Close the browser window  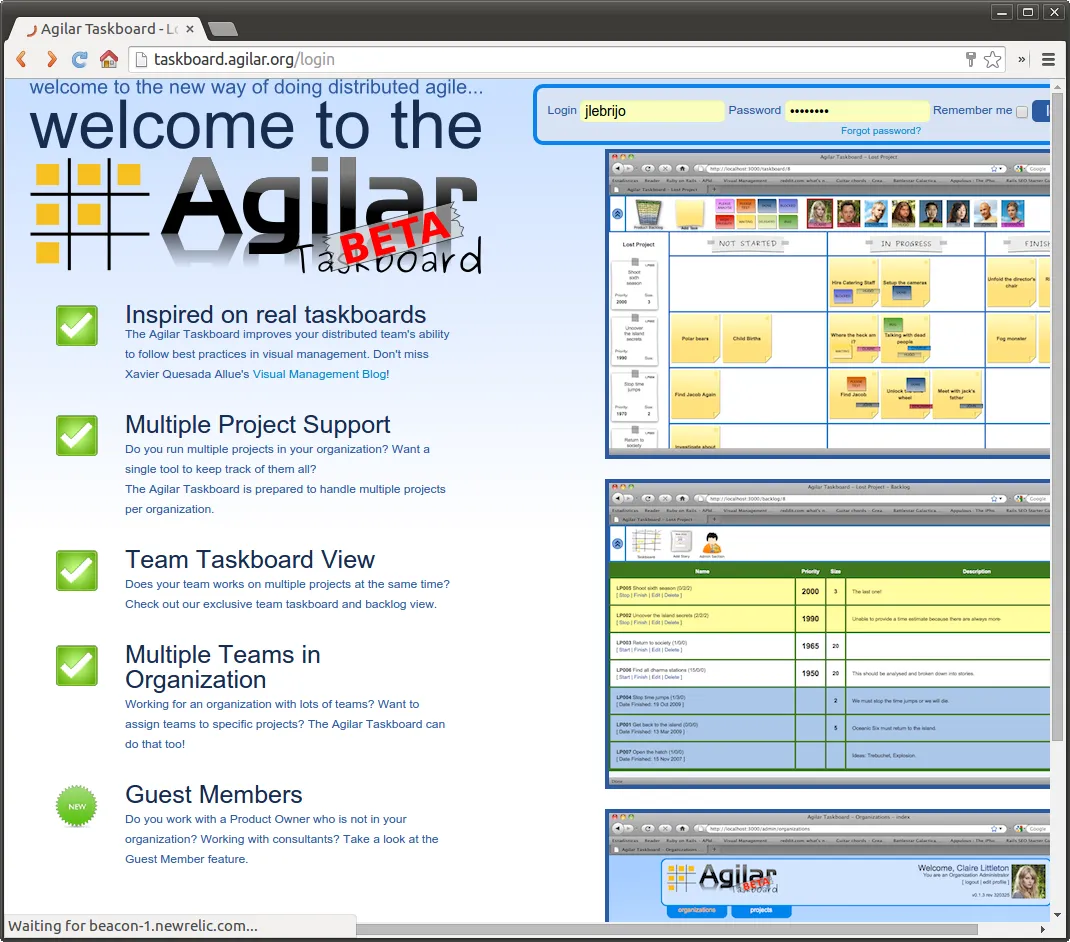[x=1054, y=12]
